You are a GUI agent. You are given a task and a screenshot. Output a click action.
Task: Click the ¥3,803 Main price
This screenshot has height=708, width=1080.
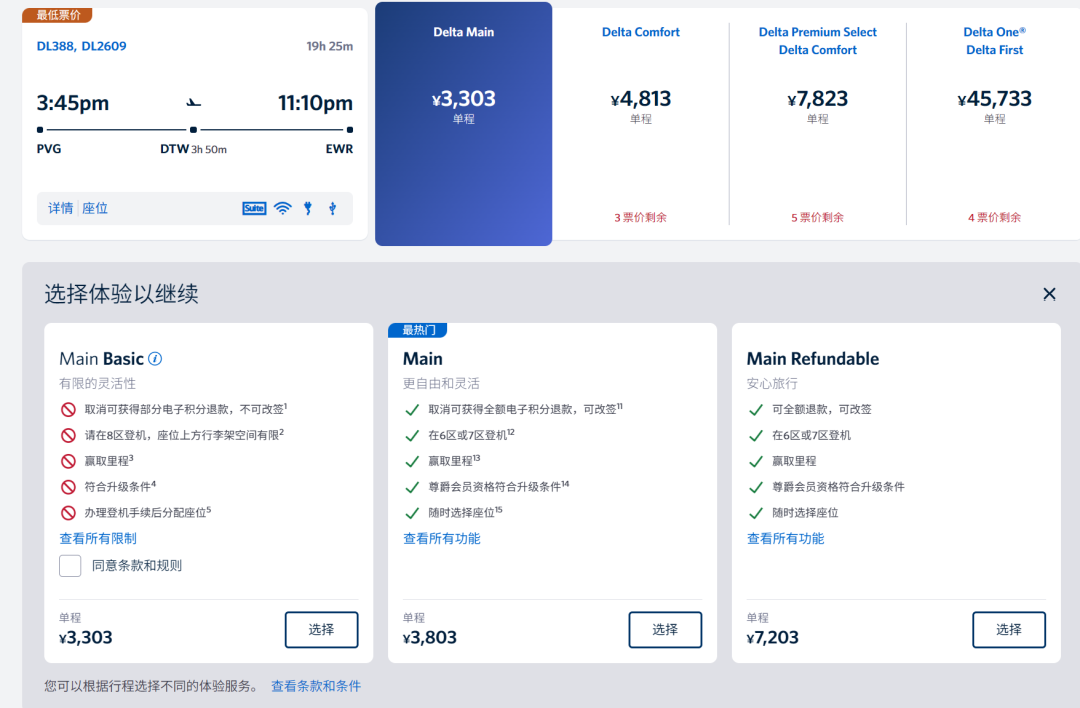click(430, 637)
